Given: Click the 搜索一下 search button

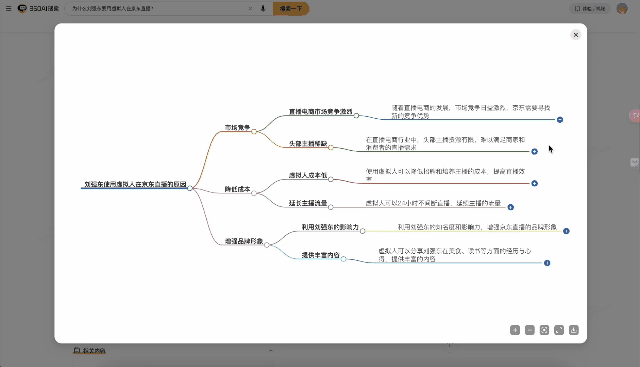Looking at the screenshot, I should [x=291, y=8].
